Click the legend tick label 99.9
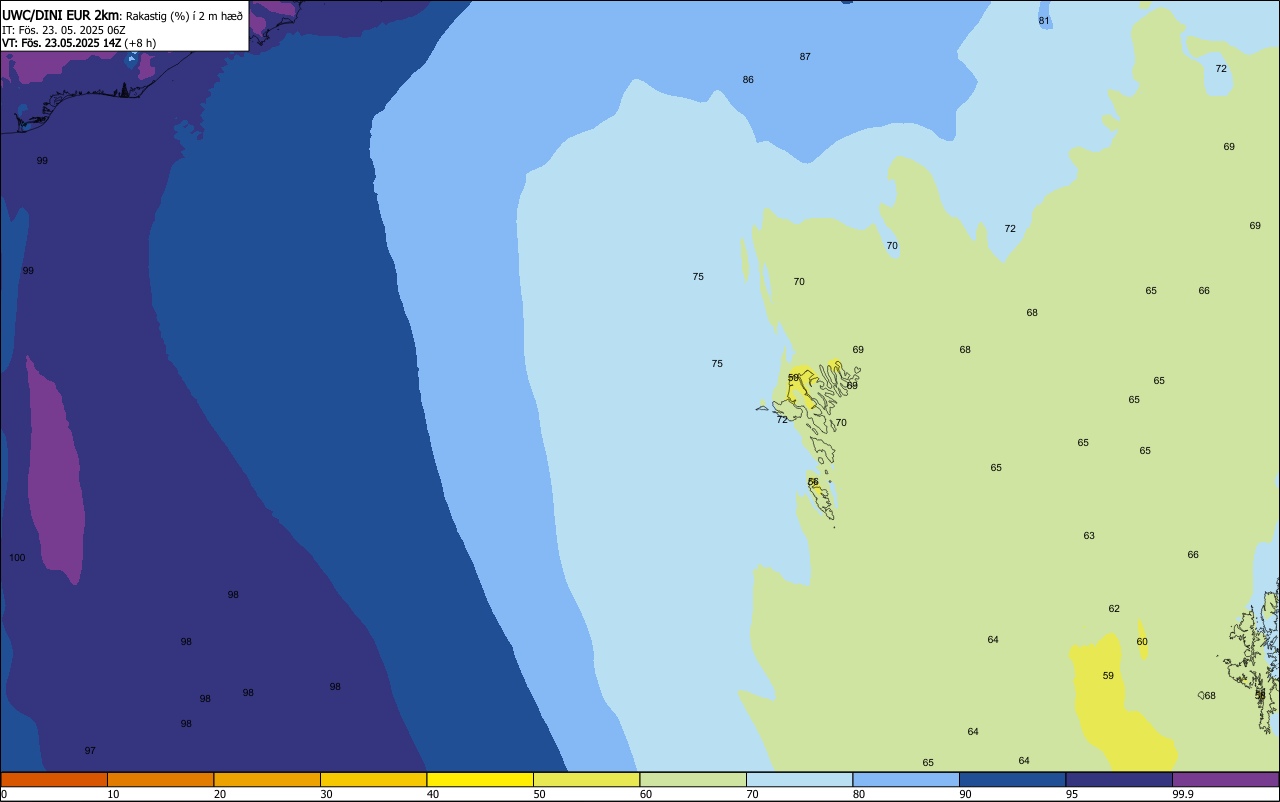The height and width of the screenshot is (802, 1280). coord(1183,794)
